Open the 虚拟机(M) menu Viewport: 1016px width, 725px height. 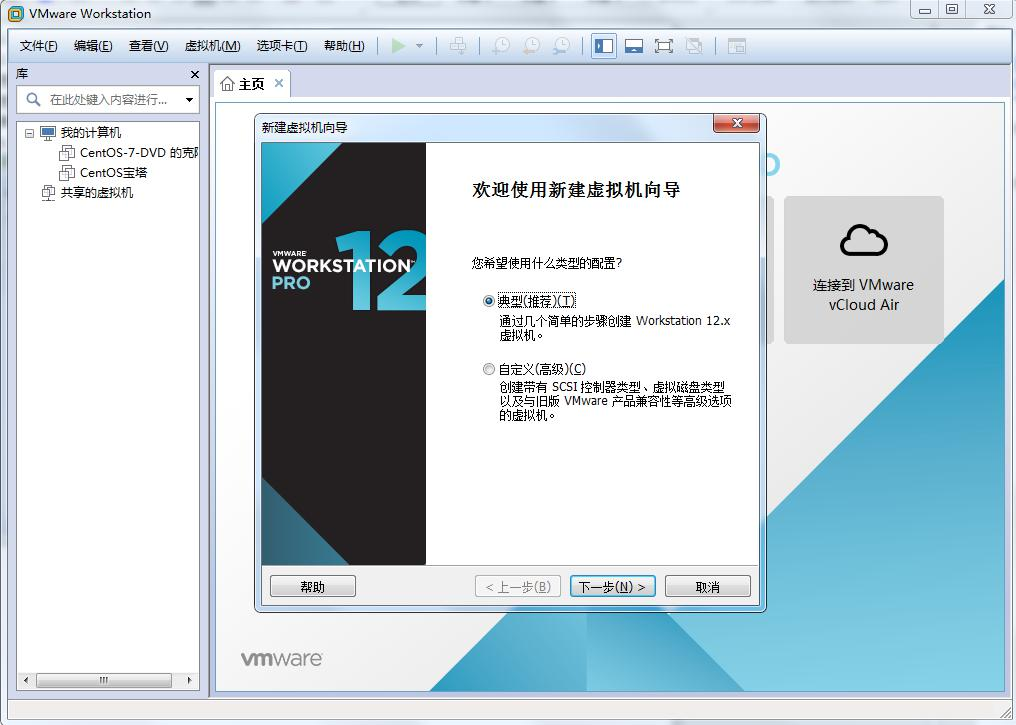point(213,46)
